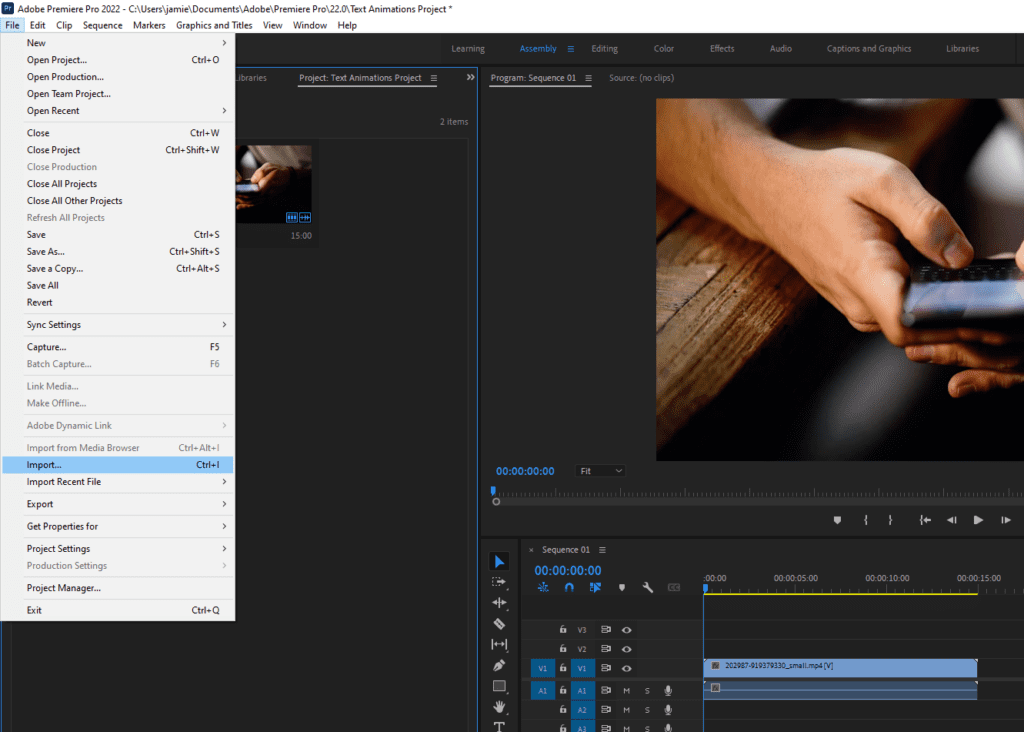The image size is (1024, 732).
Task: Choose Save As... menu entry
Action: point(118,251)
